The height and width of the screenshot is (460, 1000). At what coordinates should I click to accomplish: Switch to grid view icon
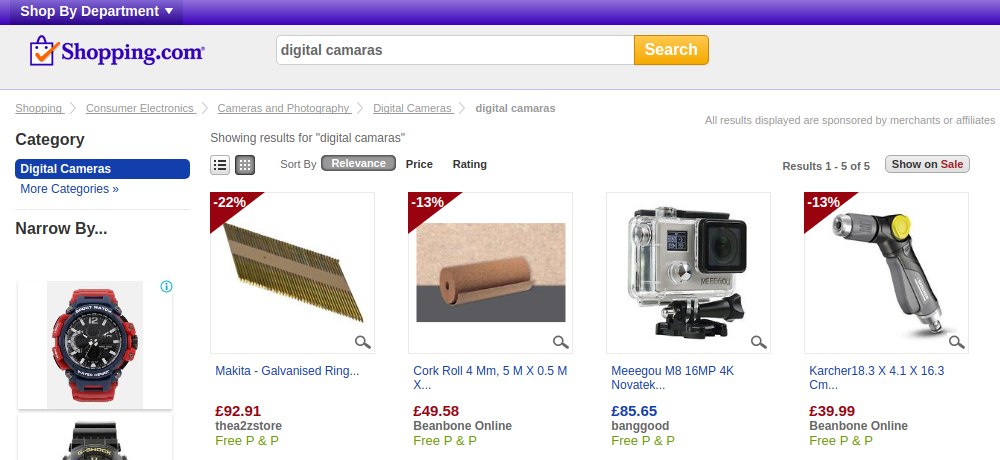coord(245,165)
